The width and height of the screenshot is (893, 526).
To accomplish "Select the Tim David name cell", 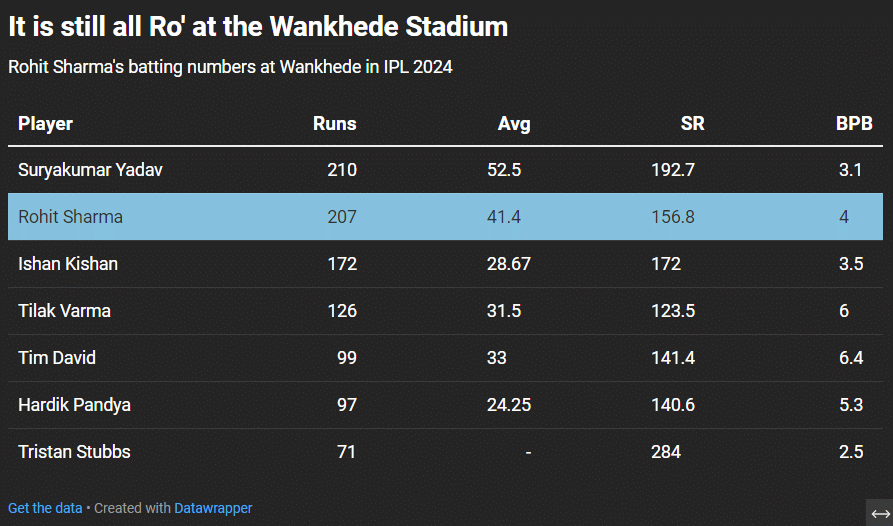I will [x=57, y=358].
